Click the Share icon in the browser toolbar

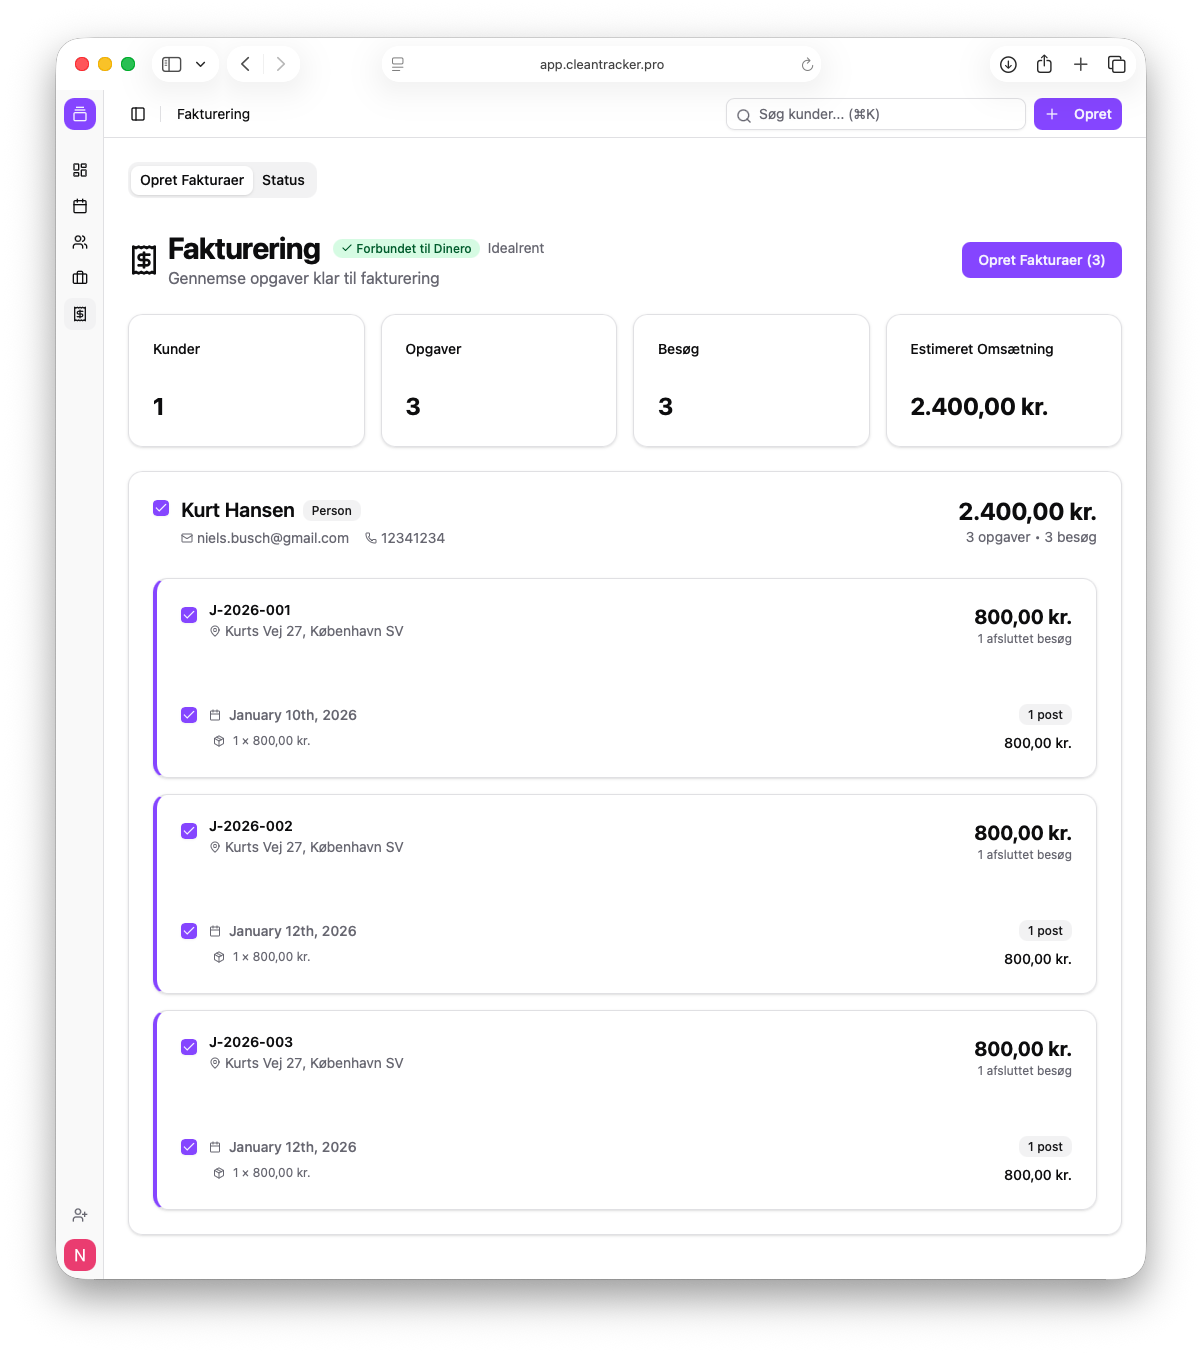pyautogui.click(x=1044, y=64)
